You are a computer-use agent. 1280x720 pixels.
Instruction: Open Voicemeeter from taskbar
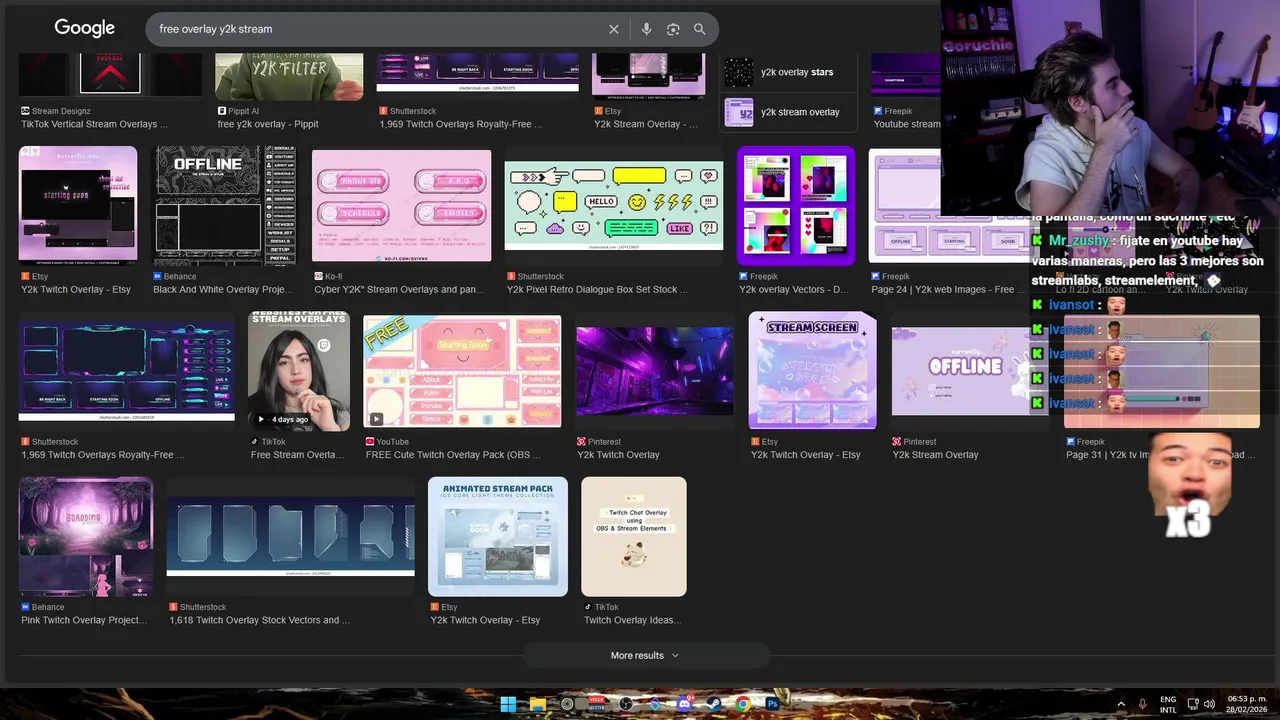pyautogui.click(x=597, y=704)
